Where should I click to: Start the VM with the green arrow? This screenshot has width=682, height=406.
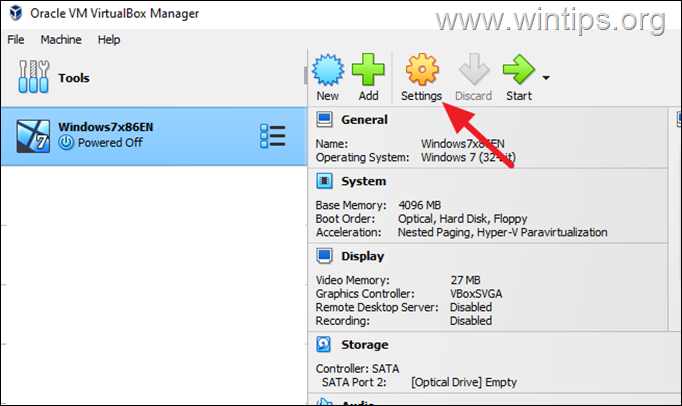(518, 69)
